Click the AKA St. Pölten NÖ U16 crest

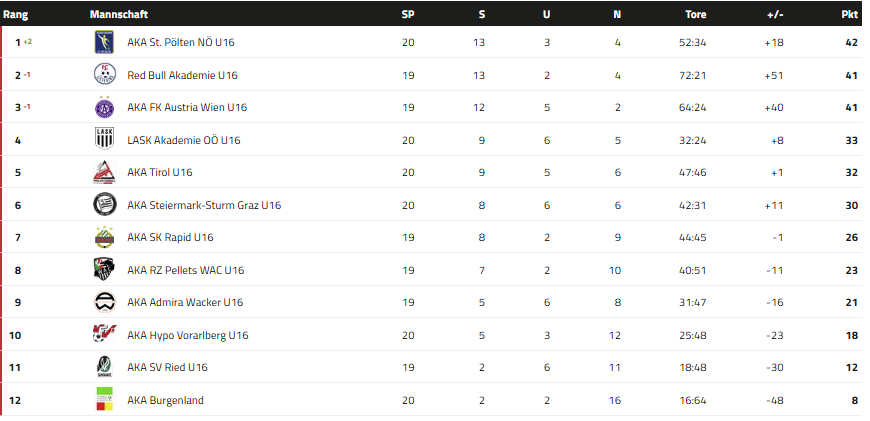pos(104,43)
